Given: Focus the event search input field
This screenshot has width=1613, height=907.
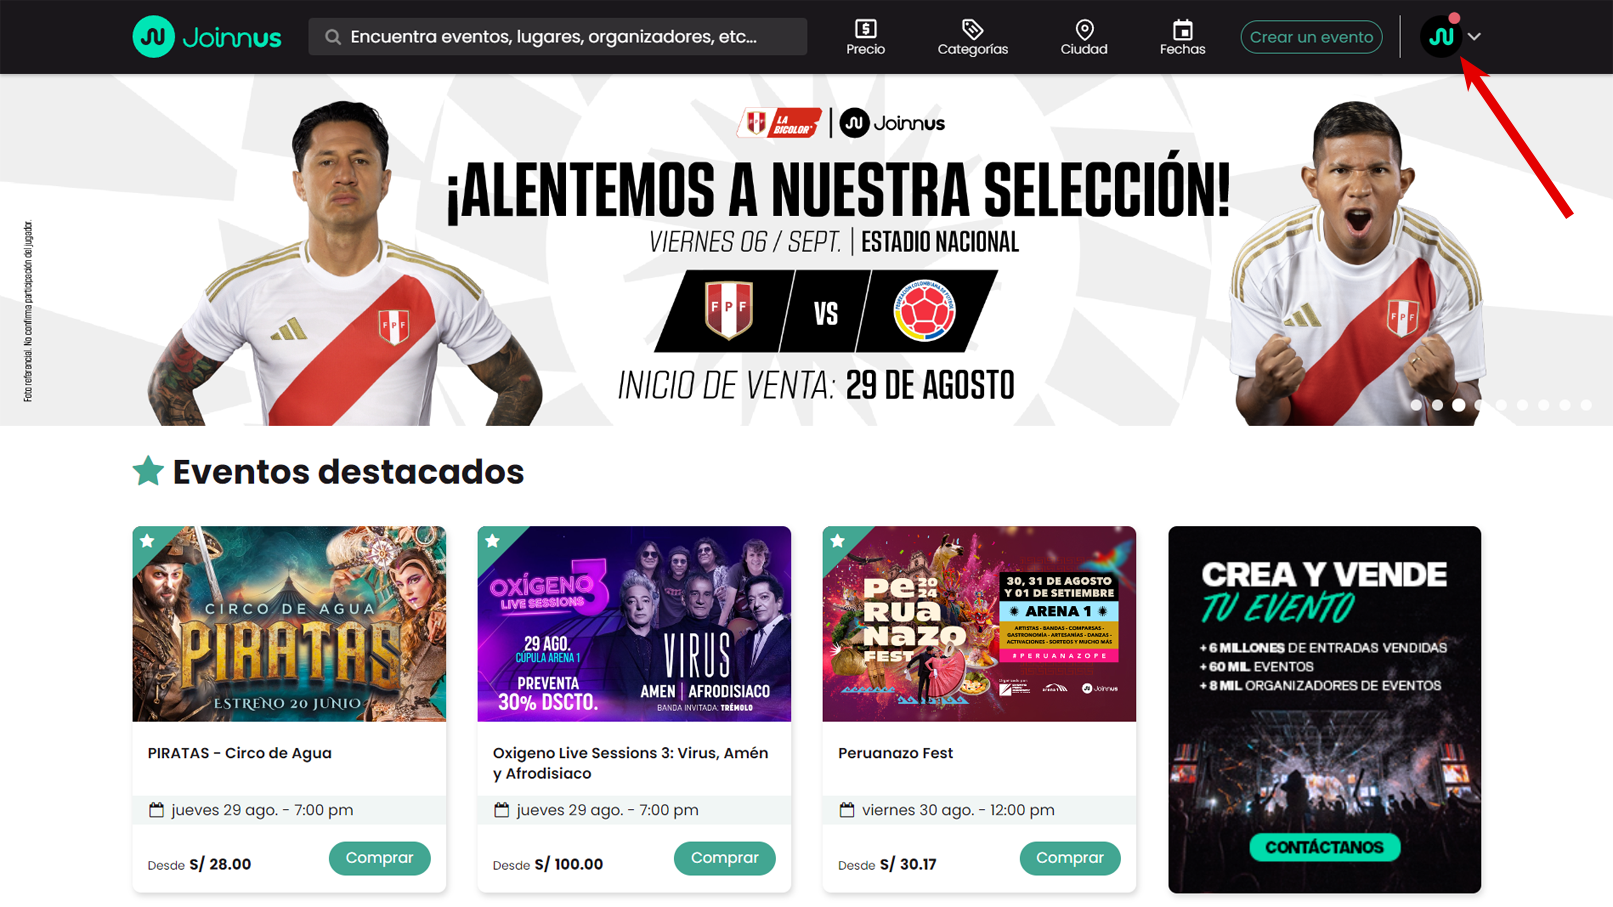Looking at the screenshot, I should click(x=557, y=37).
